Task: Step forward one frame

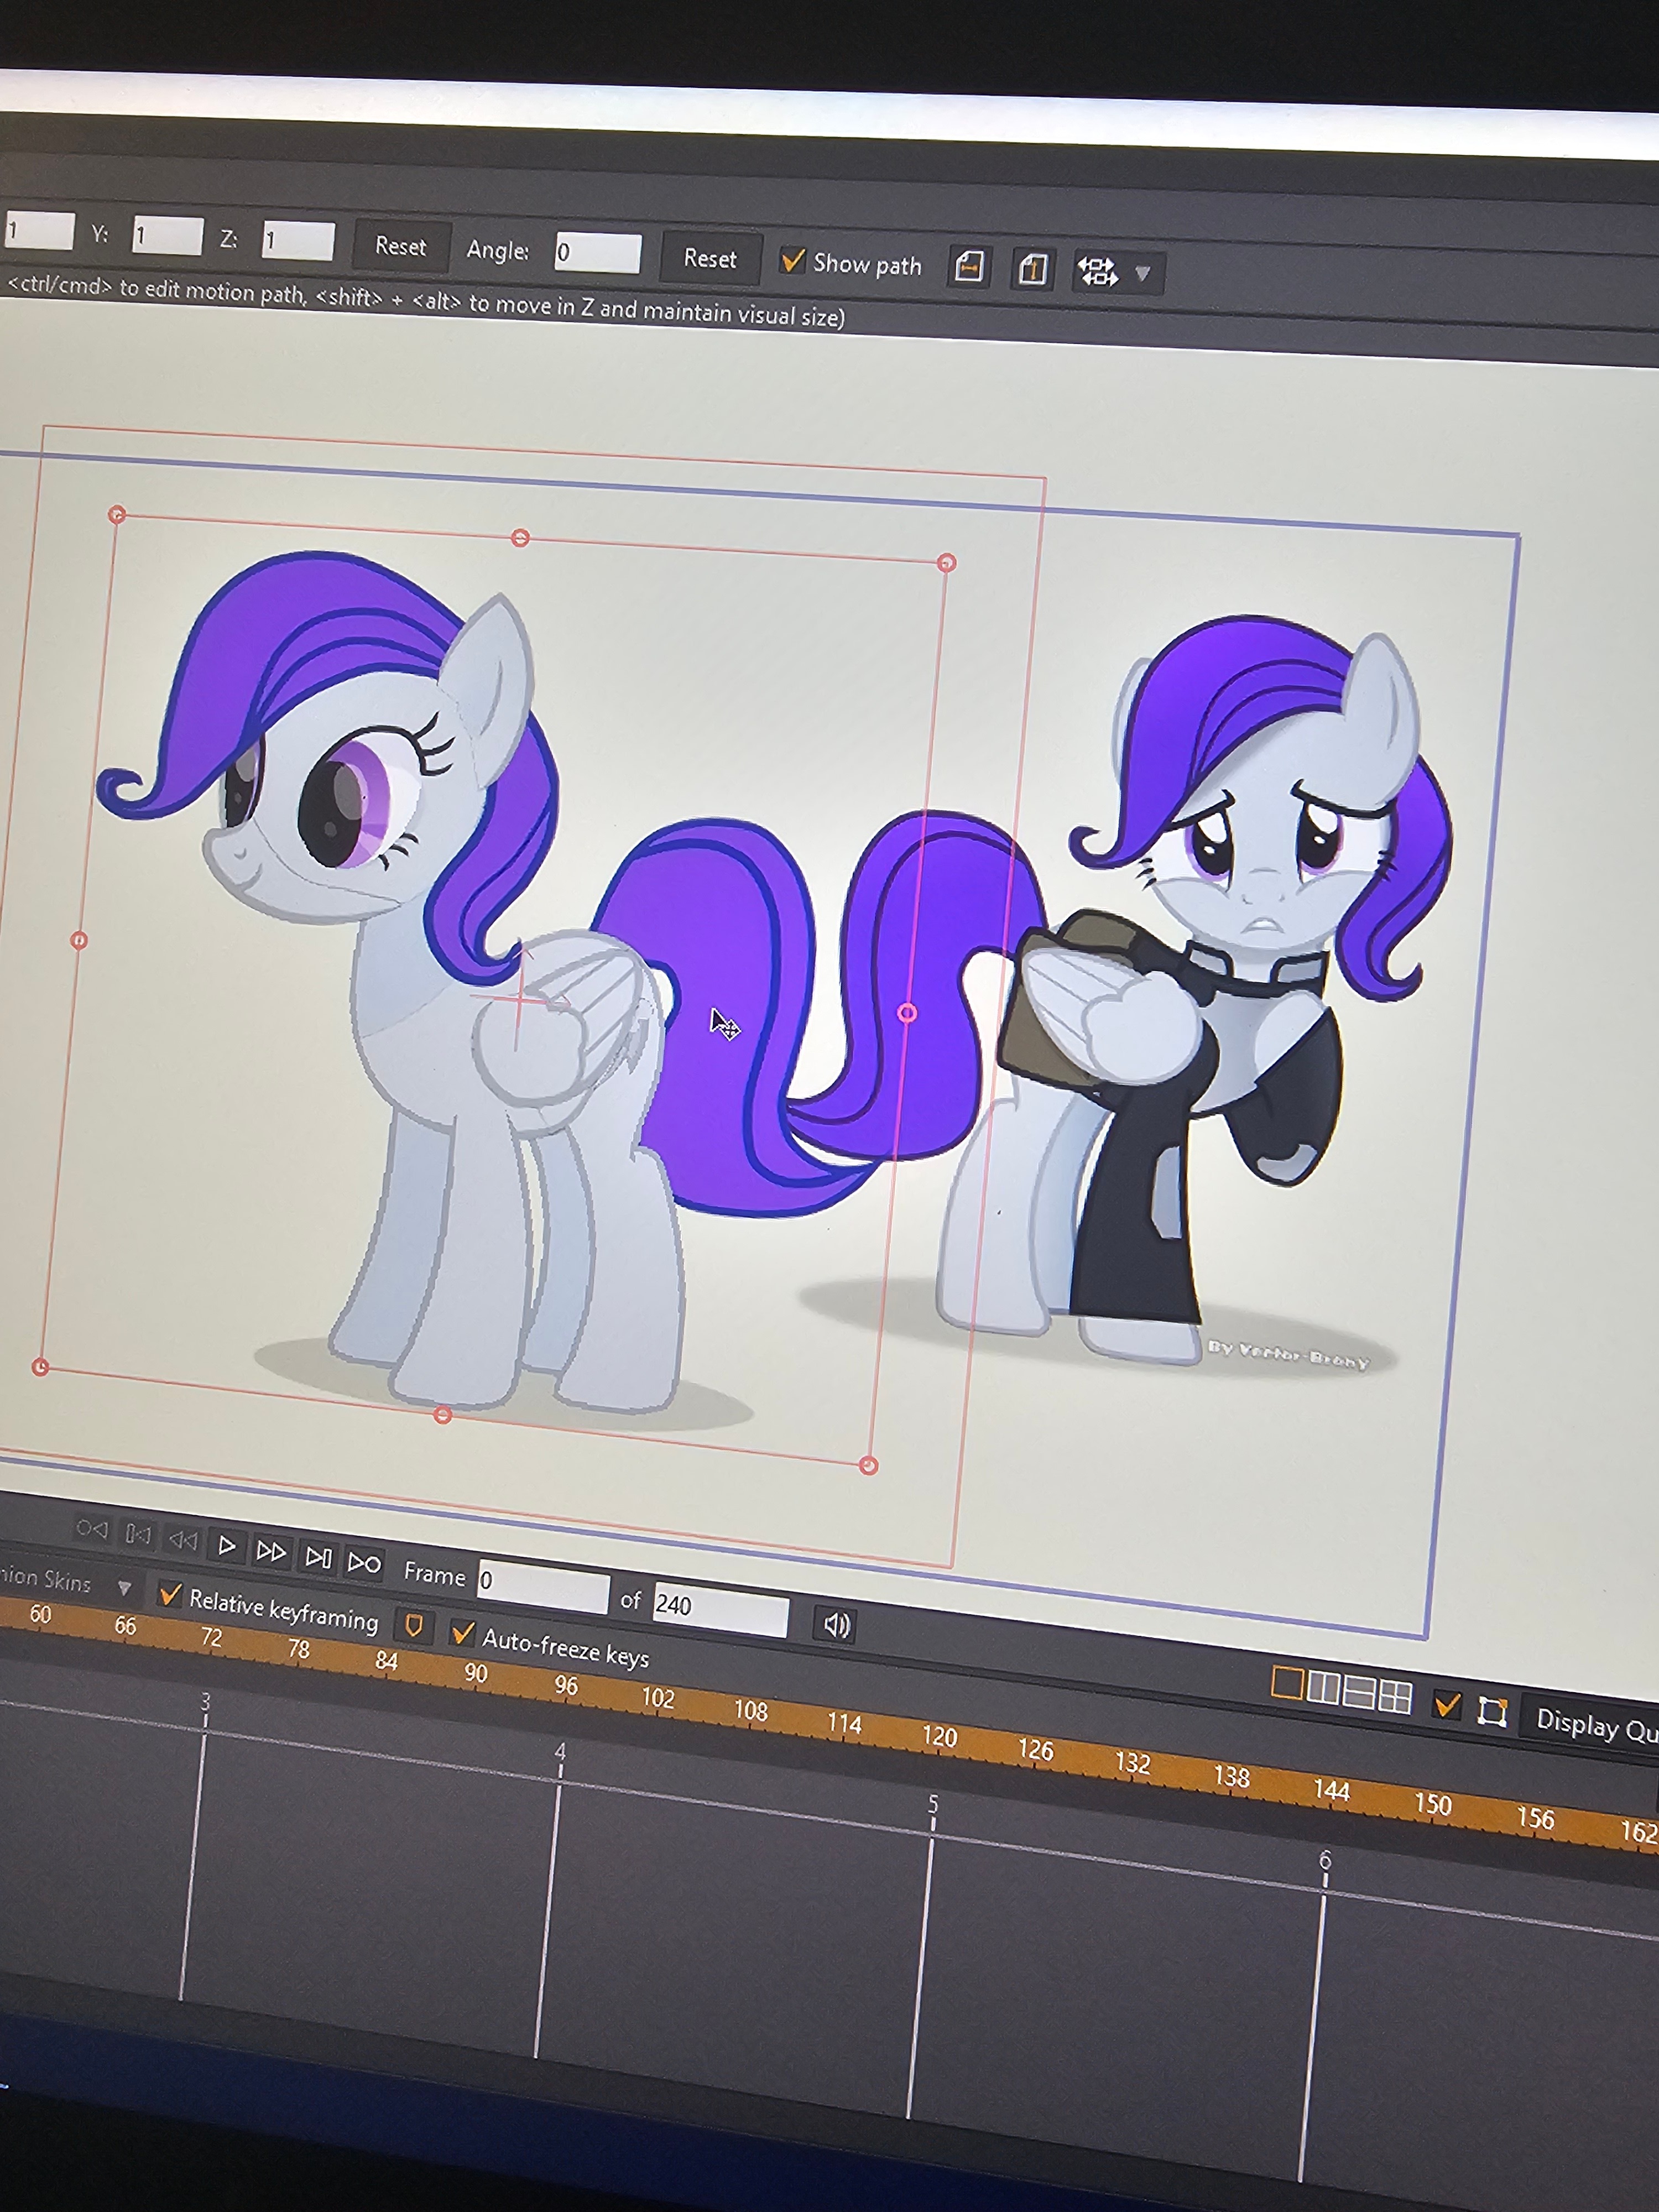Action: (270, 1551)
